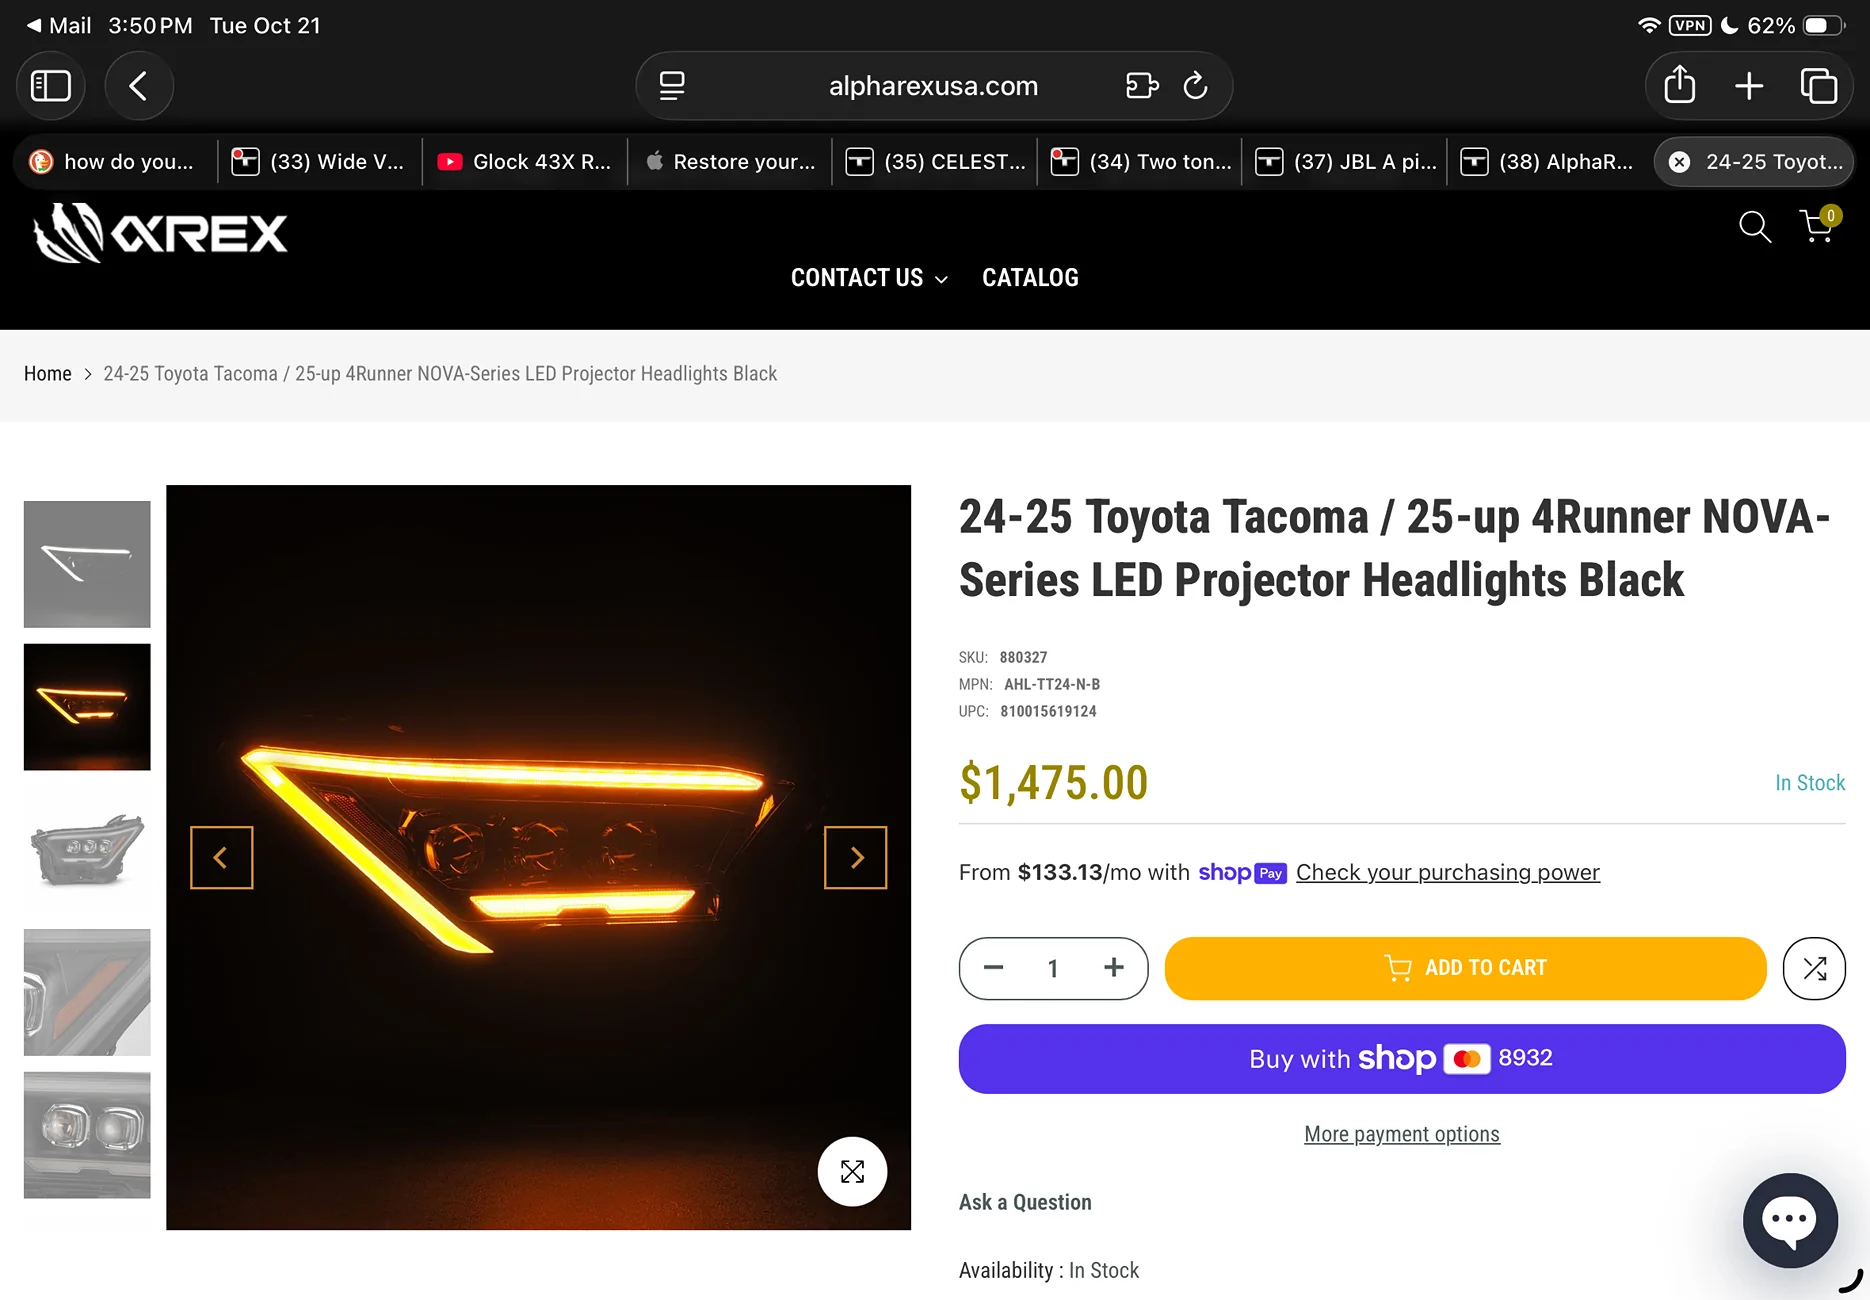Open the shopping cart
The width and height of the screenshot is (1870, 1300).
pos(1817,227)
